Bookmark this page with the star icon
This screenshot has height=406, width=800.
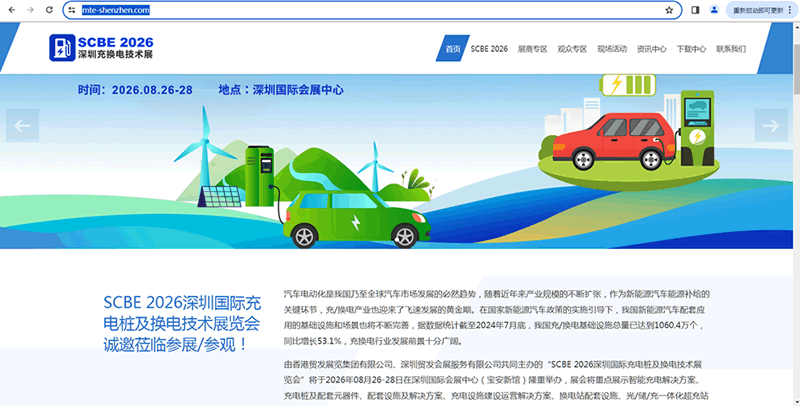[x=669, y=10]
